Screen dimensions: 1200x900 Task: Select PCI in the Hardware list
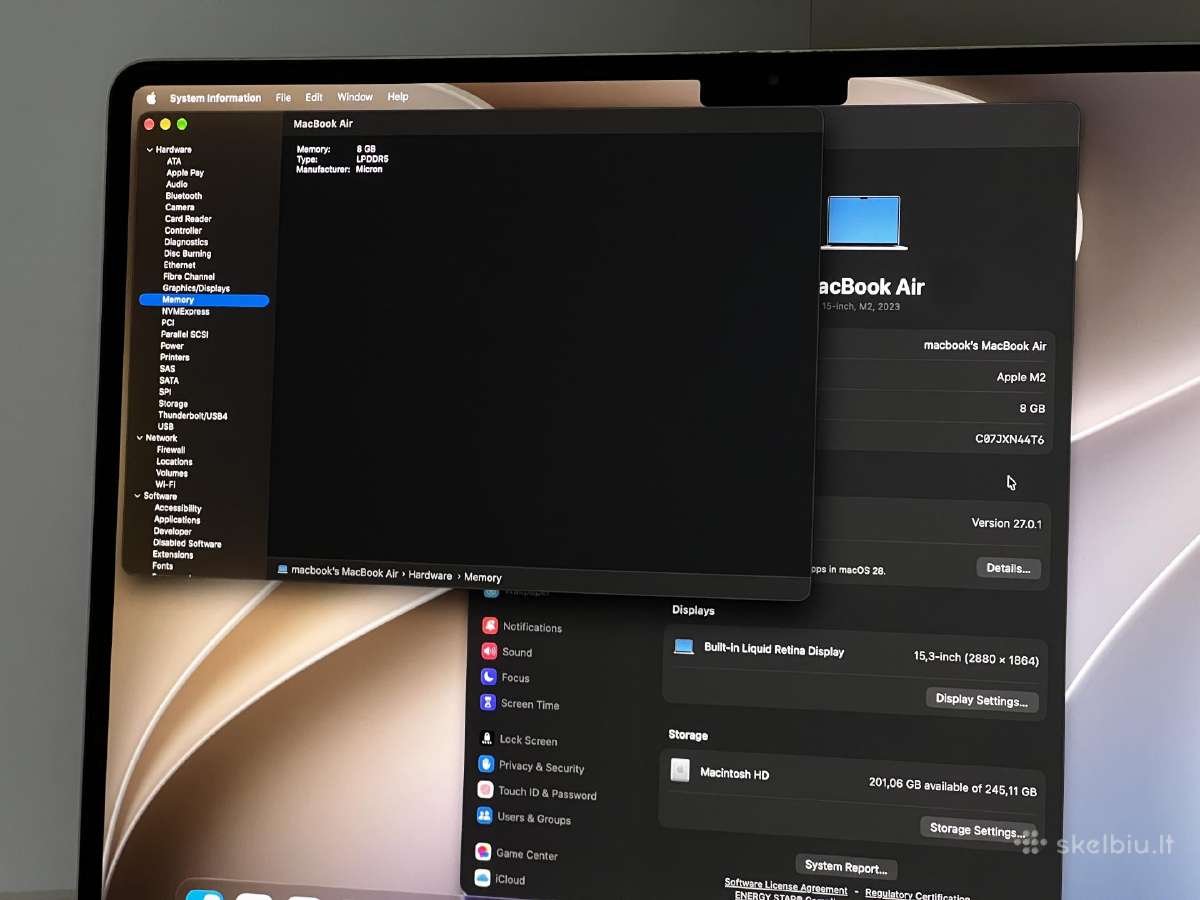(x=168, y=323)
